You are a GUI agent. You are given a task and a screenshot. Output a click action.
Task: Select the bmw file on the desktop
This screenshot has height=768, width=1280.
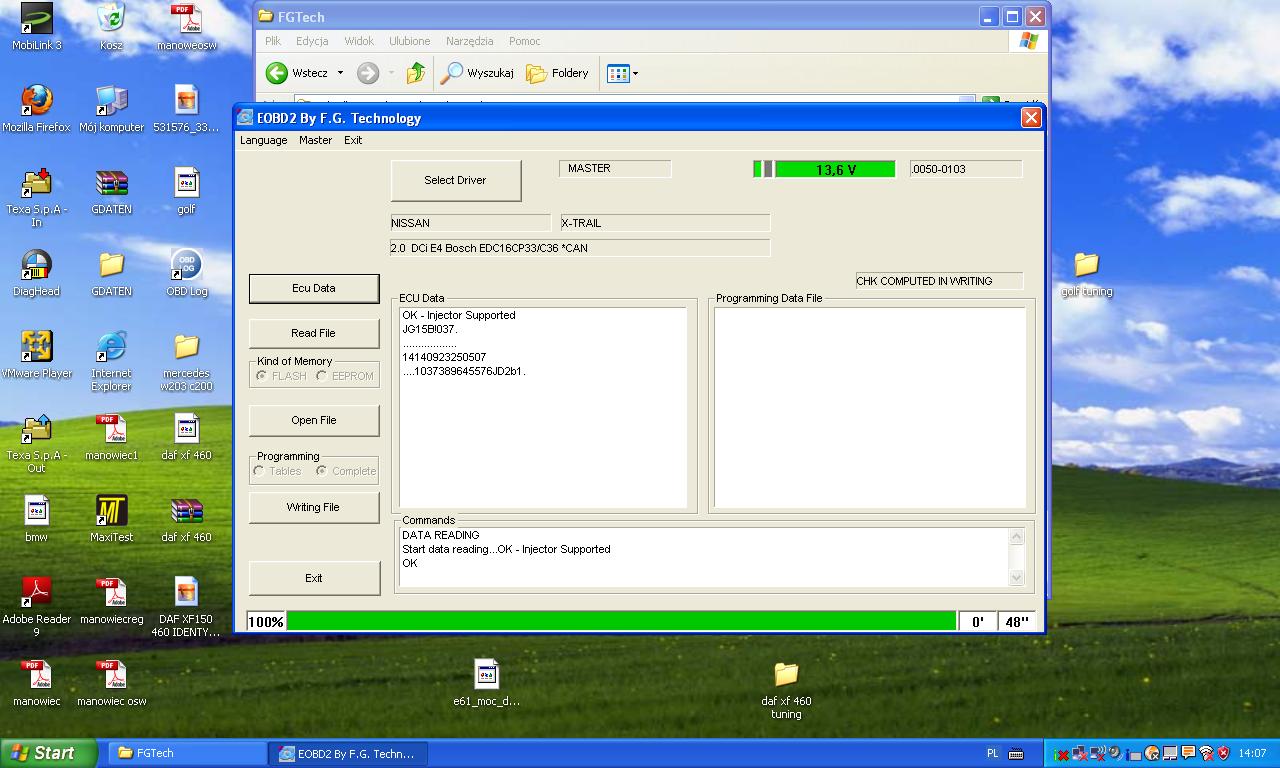[37, 519]
